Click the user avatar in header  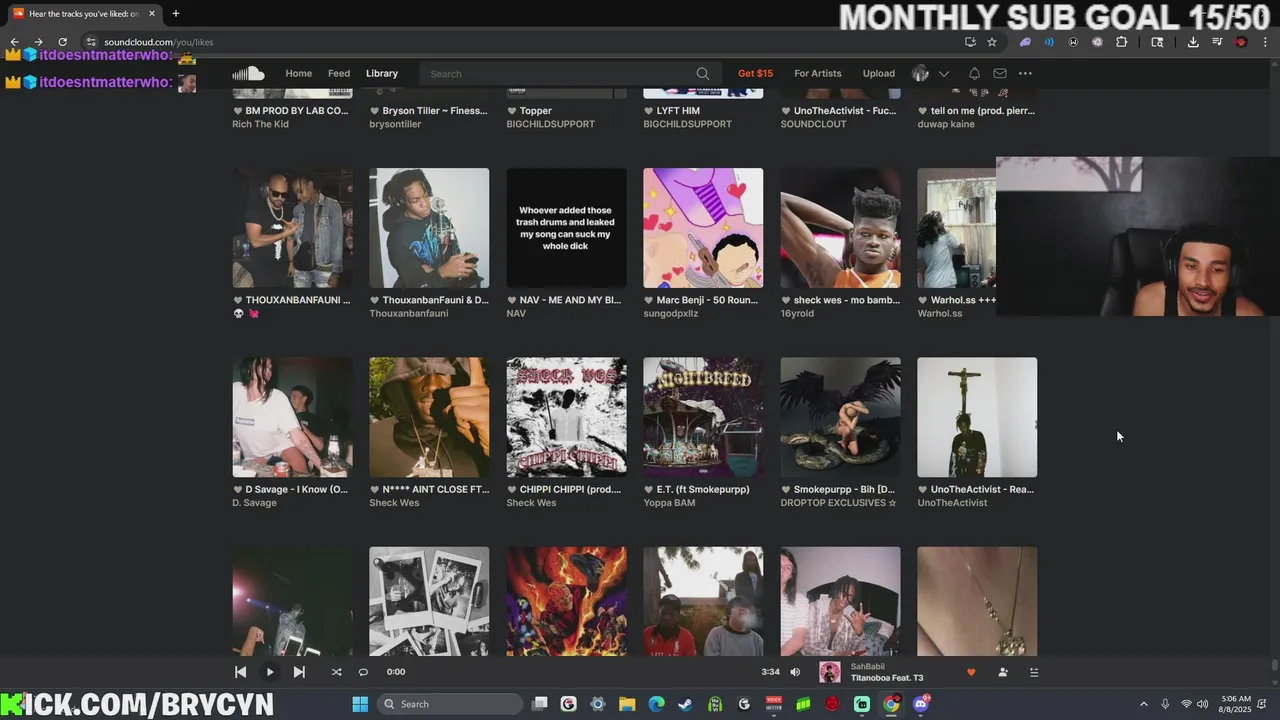[x=921, y=73]
